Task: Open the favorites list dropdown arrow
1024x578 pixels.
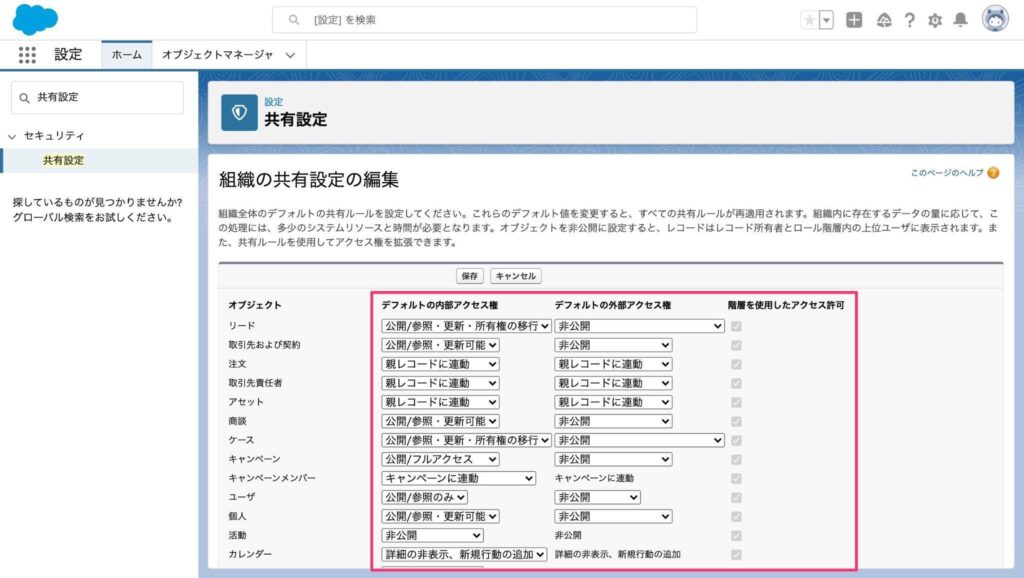Action: [826, 20]
